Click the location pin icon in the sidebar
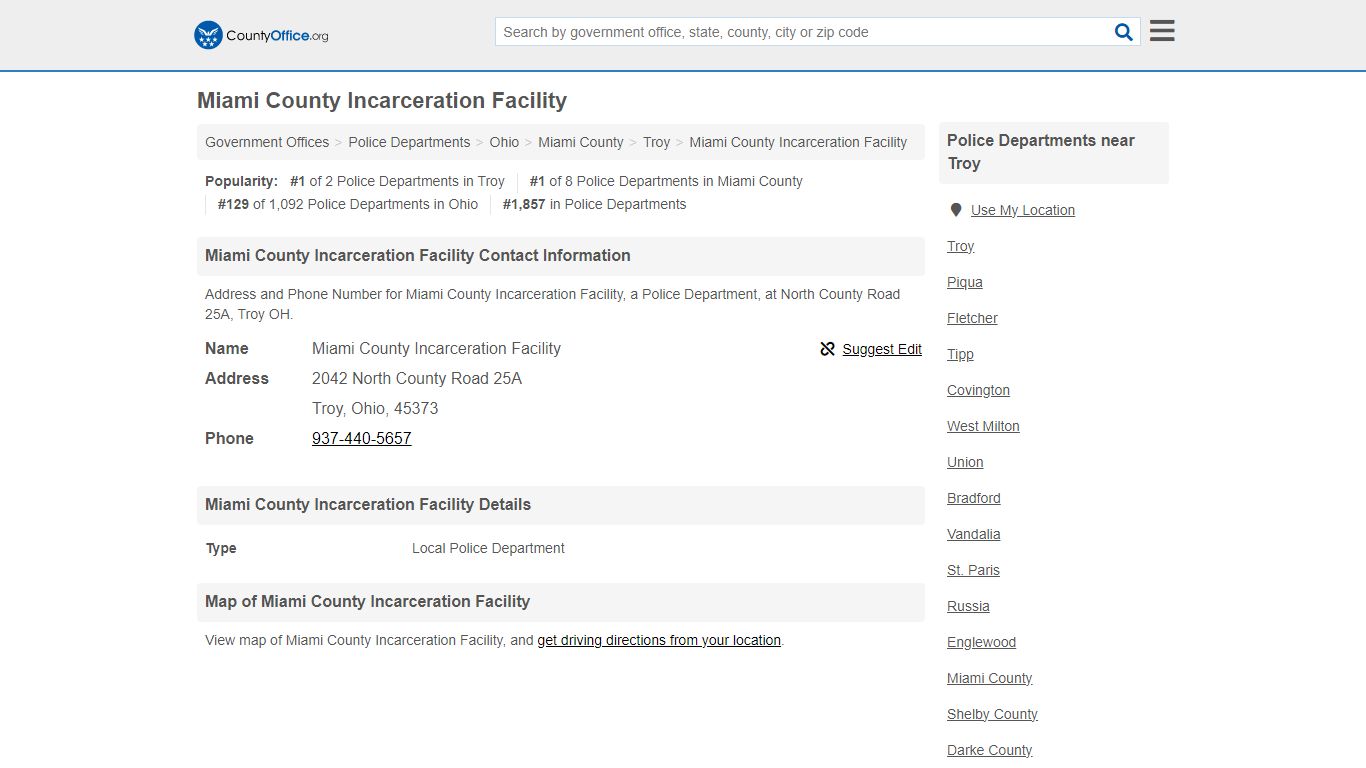1366x768 pixels. coord(956,210)
